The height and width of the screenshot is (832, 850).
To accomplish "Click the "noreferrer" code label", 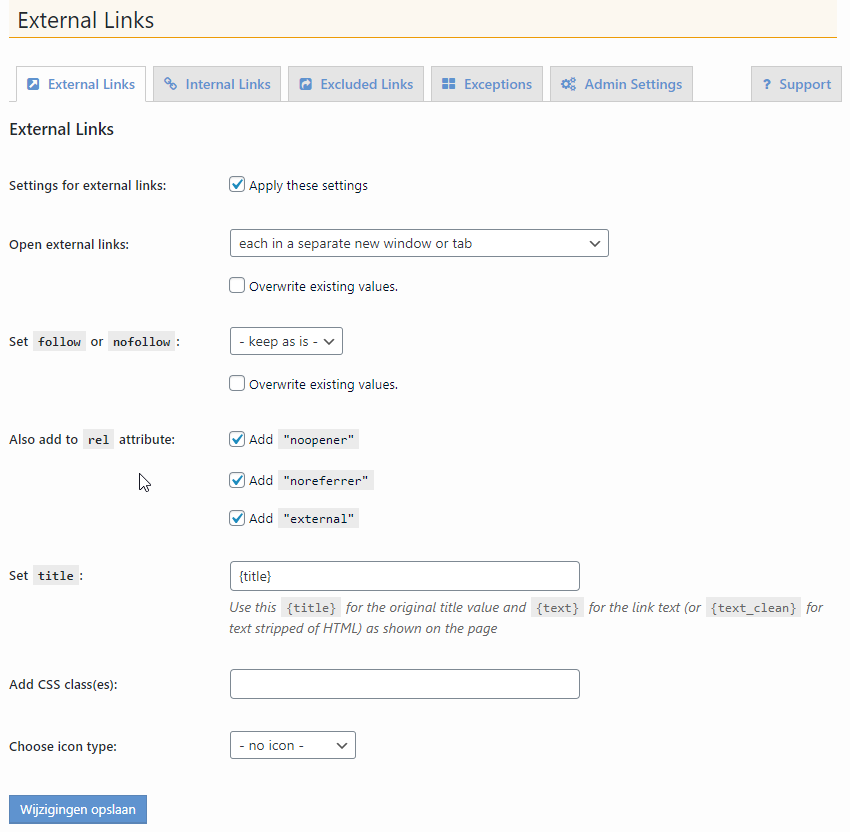I will [x=326, y=481].
